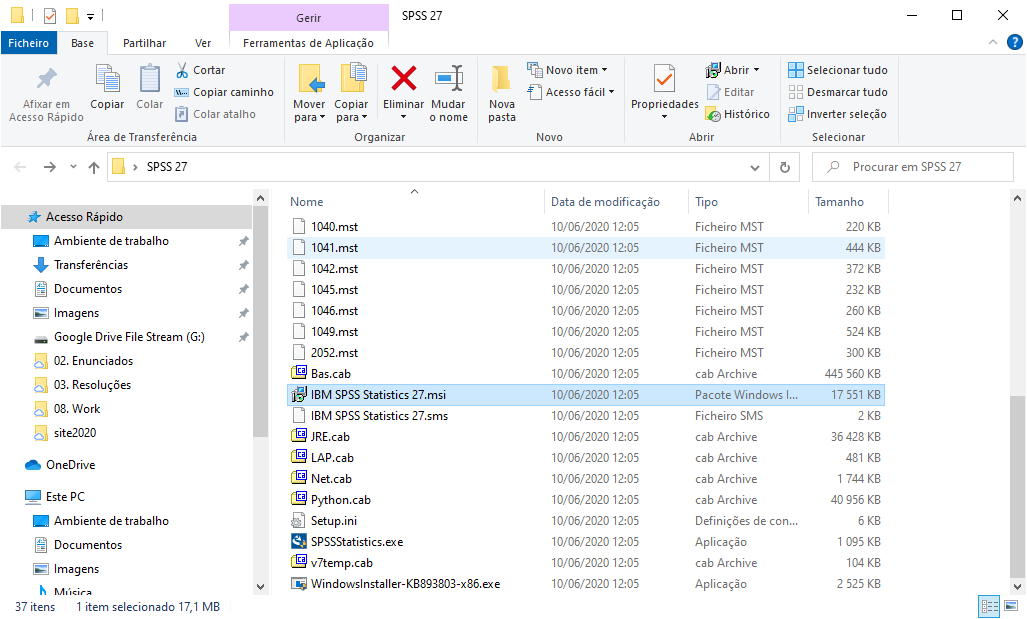Switch to Ver ribbon tab
The image size is (1027, 619).
point(203,43)
